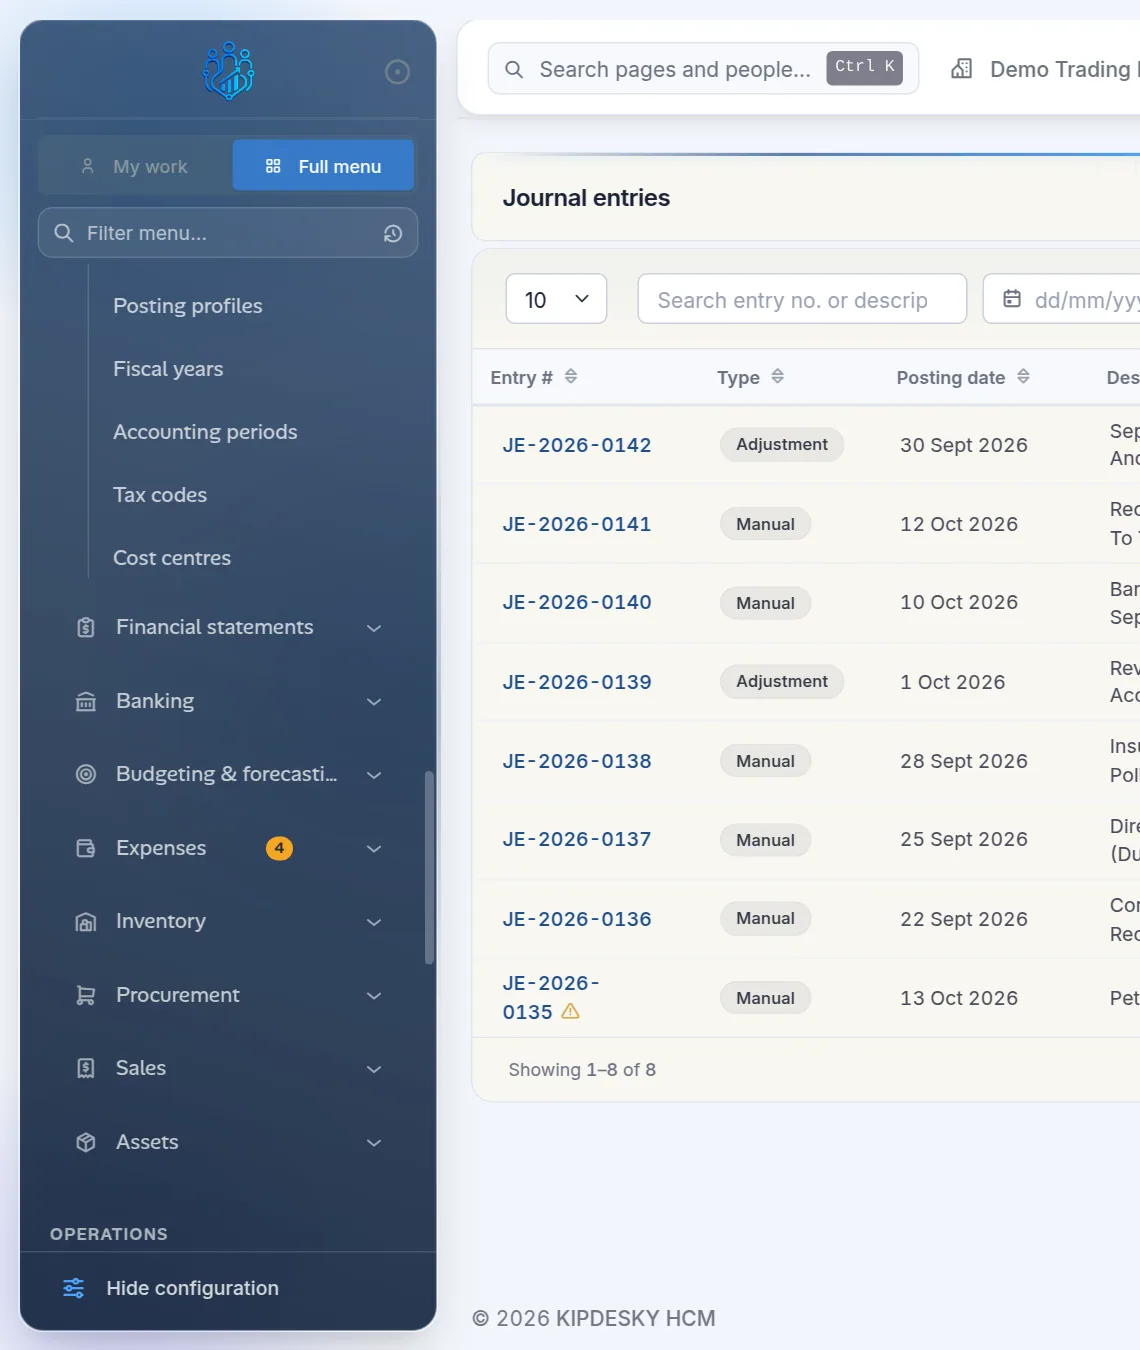Viewport: 1140px width, 1350px height.
Task: Click the sidebar vertical scrollbar
Action: coord(429,867)
